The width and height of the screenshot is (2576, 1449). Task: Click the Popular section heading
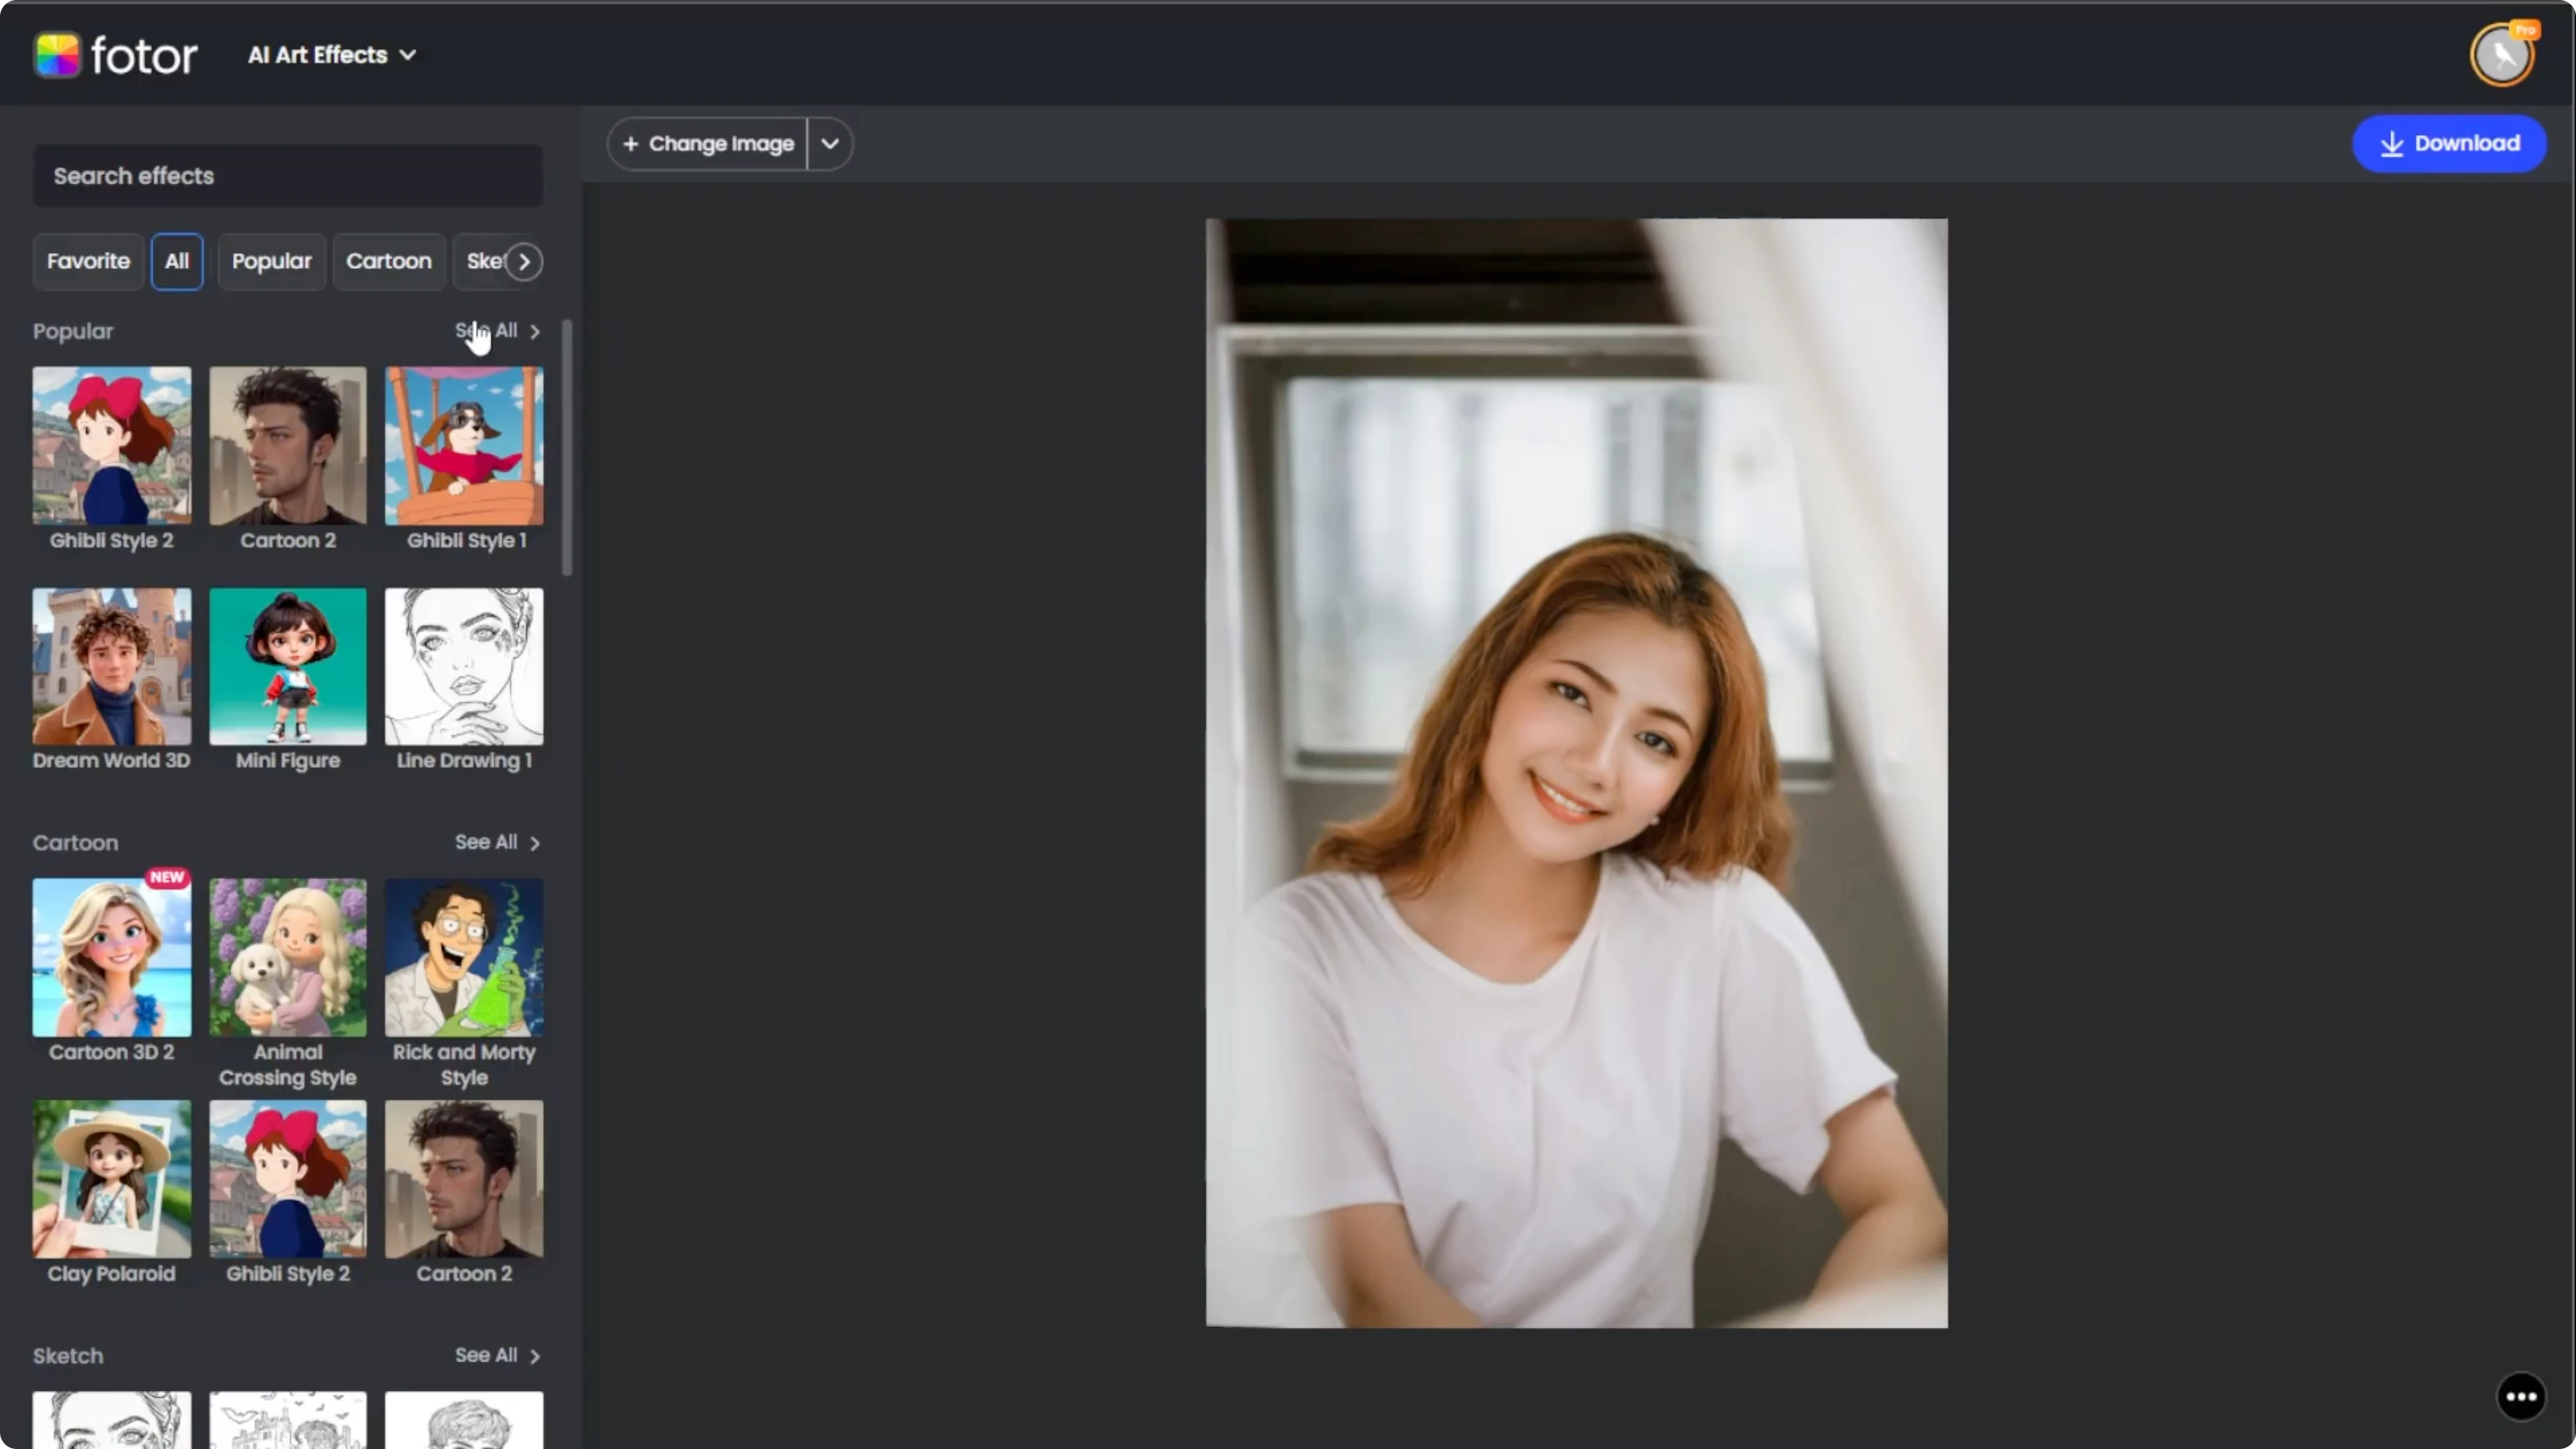click(x=73, y=331)
